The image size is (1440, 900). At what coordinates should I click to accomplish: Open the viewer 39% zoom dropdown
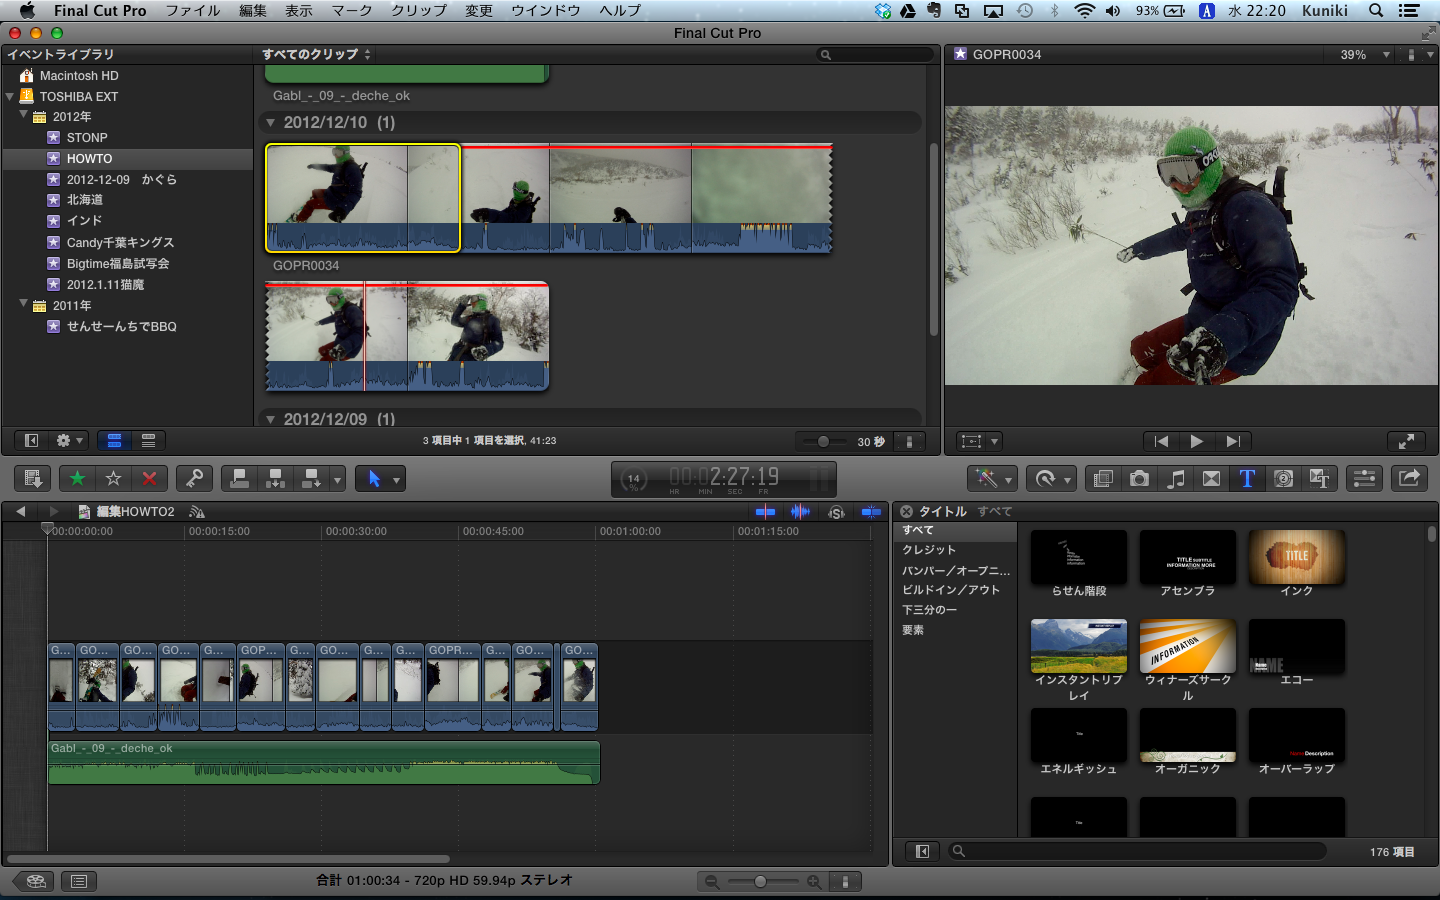pyautogui.click(x=1365, y=55)
